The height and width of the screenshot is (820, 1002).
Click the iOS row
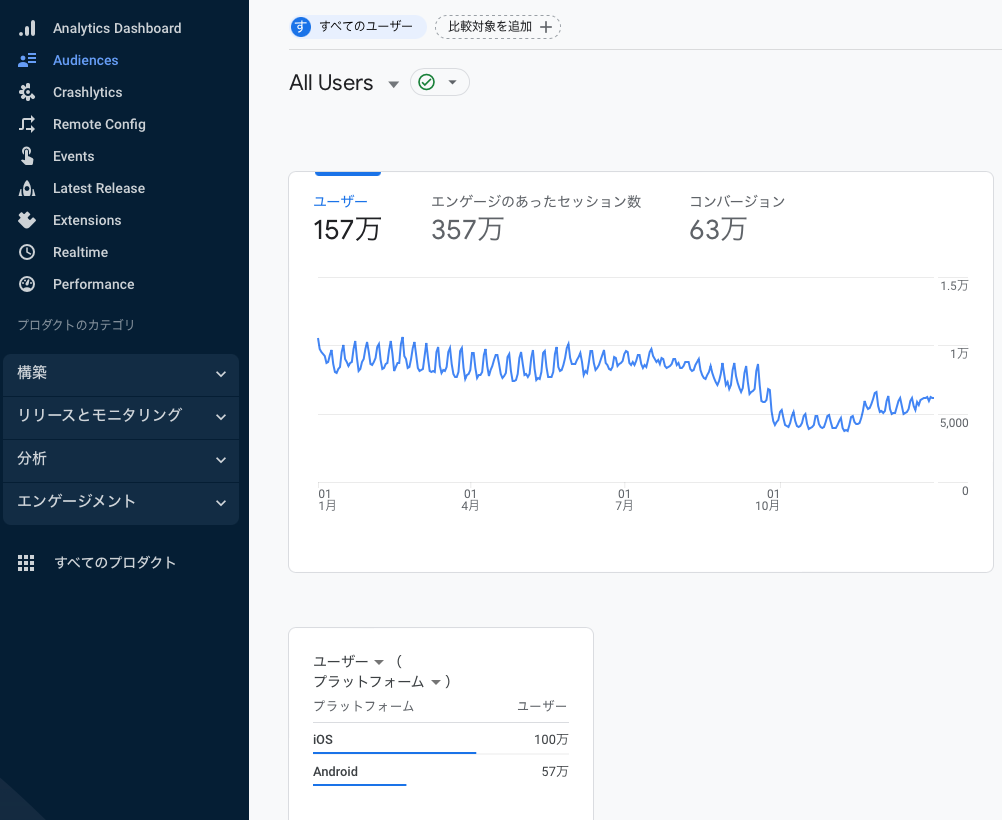[x=440, y=739]
